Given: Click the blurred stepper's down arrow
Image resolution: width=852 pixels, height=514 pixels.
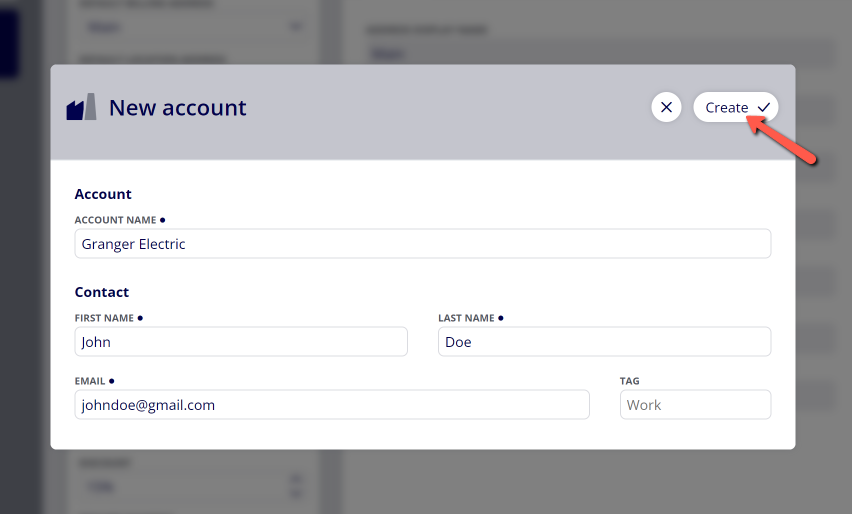Looking at the screenshot, I should (296, 494).
